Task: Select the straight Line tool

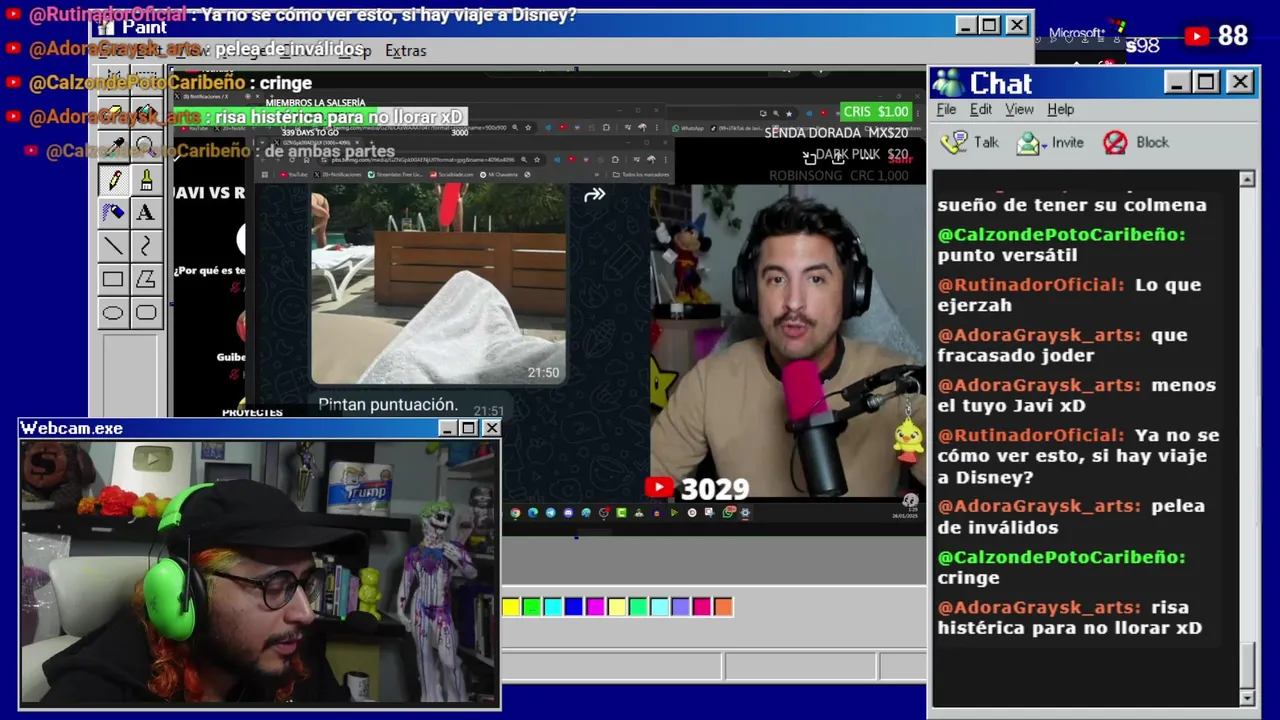Action: click(113, 246)
